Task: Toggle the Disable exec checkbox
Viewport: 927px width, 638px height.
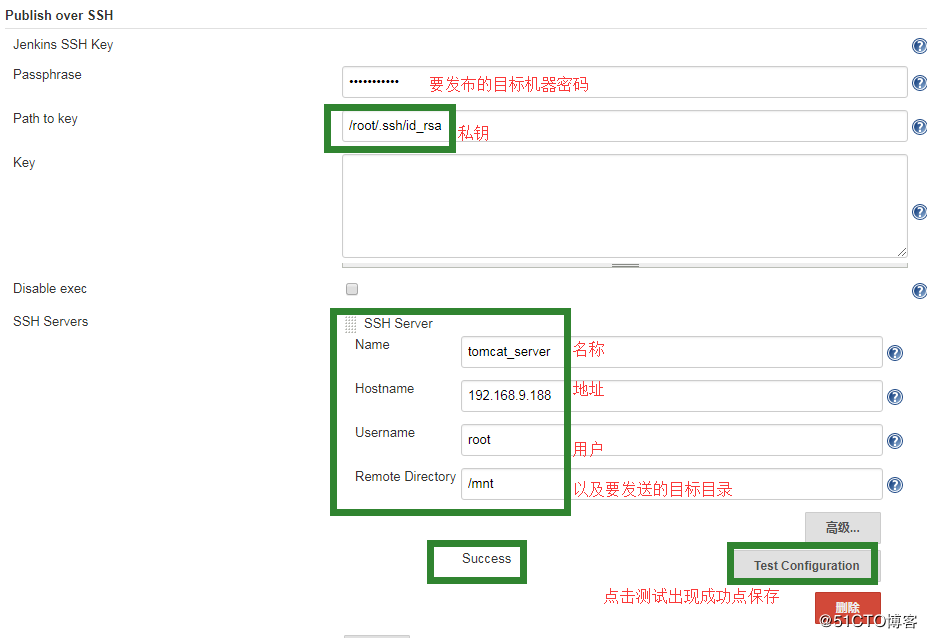Action: [x=352, y=289]
